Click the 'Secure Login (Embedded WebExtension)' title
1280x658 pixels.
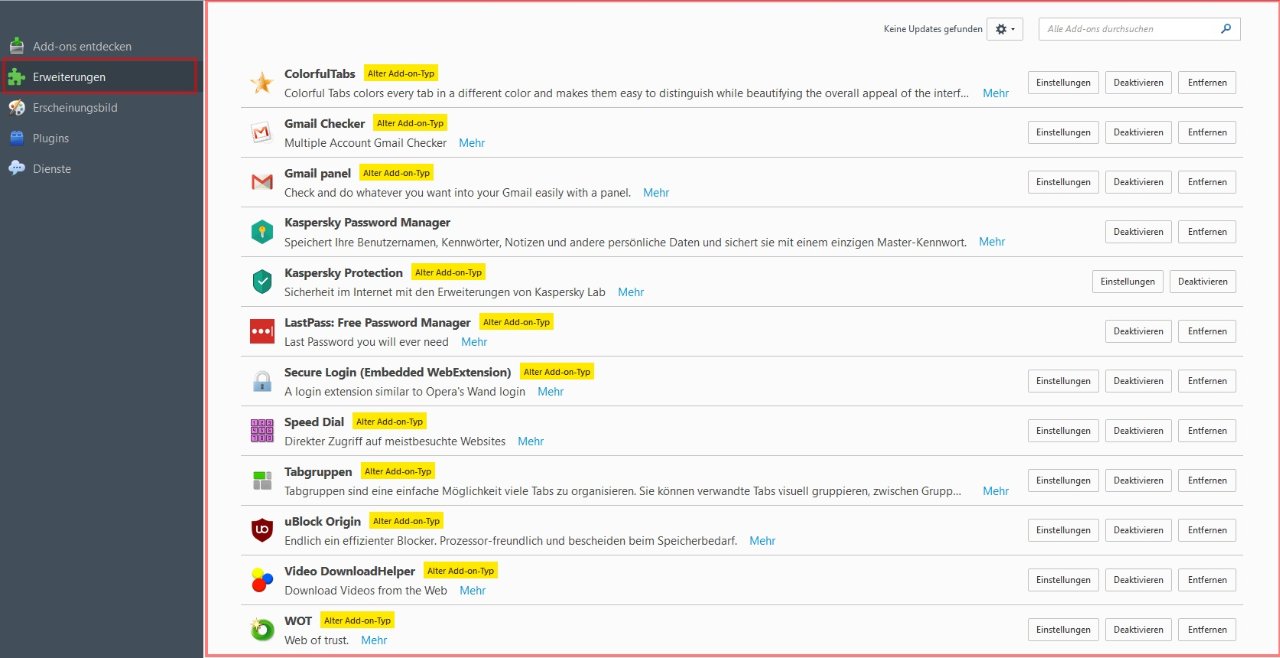pyautogui.click(x=398, y=372)
